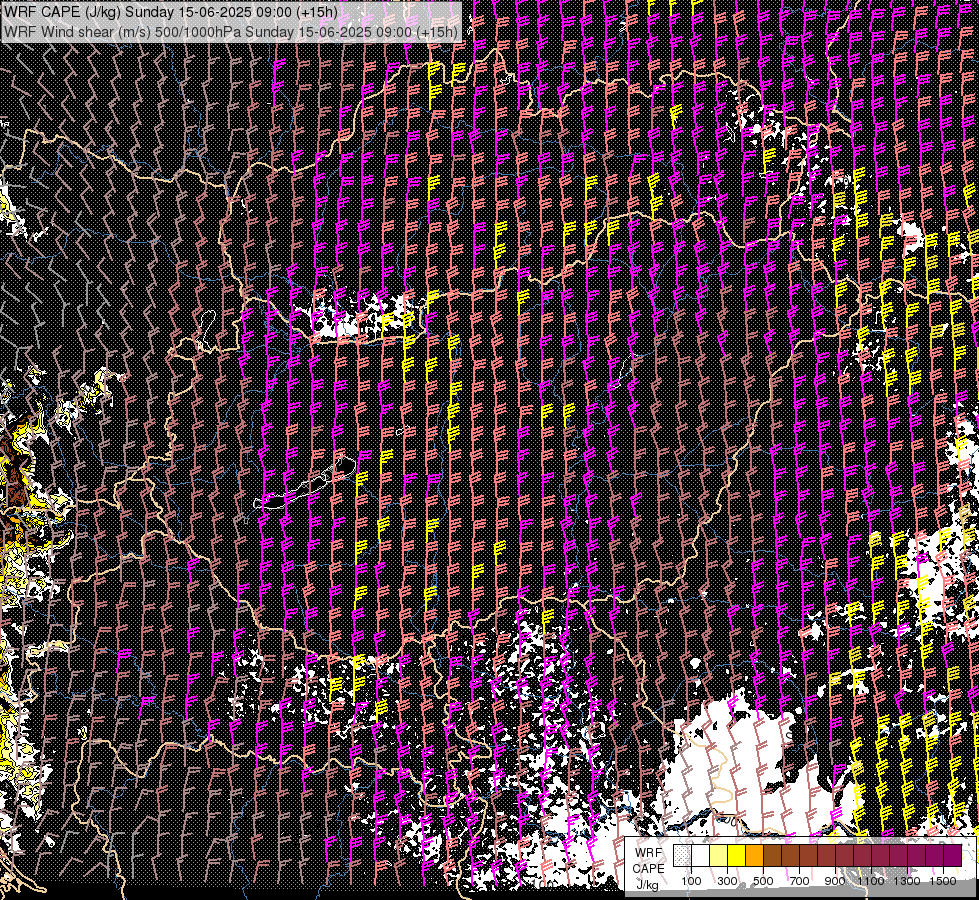This screenshot has height=900, width=979.
Task: Click the legend value 700
Action: 799,881
